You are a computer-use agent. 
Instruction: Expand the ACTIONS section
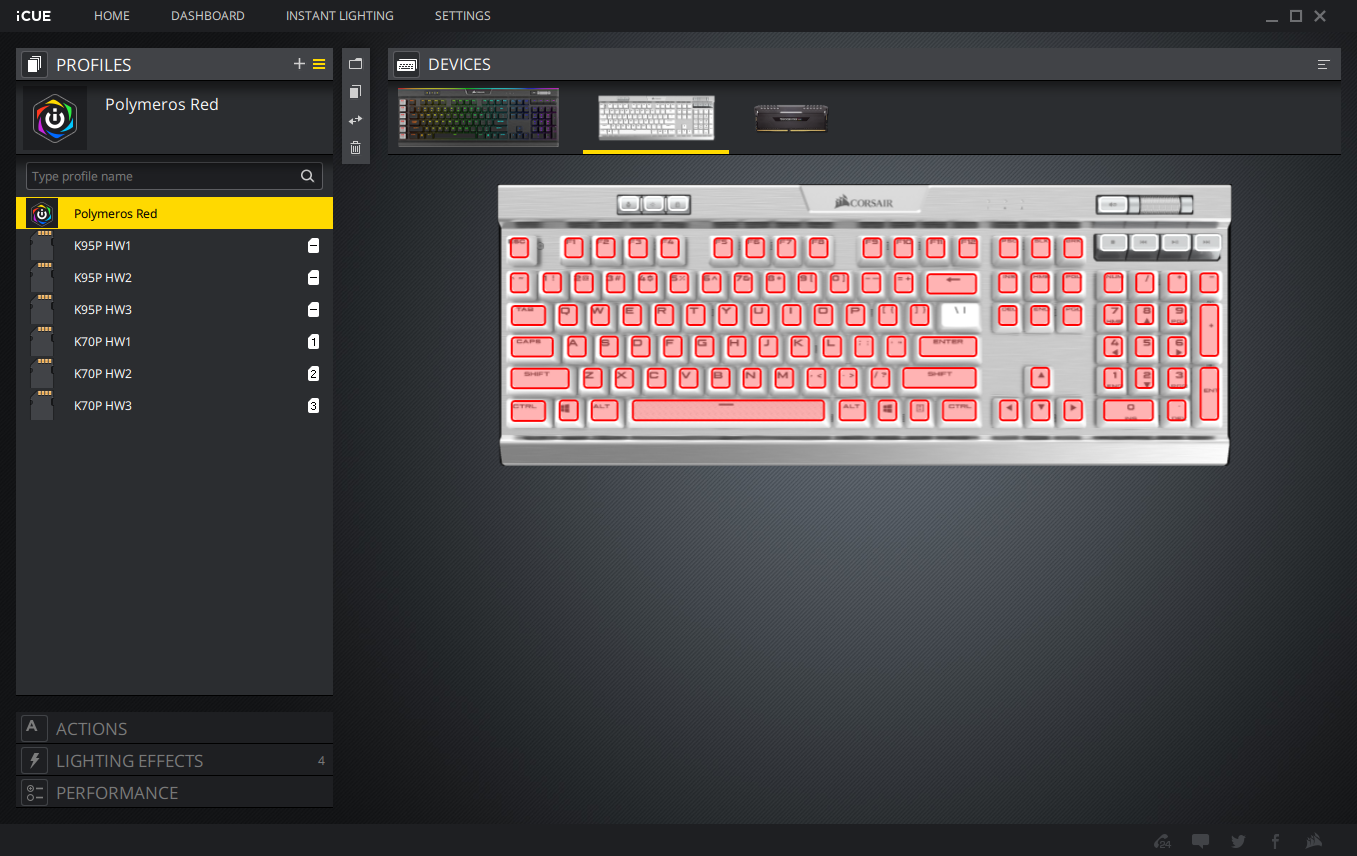(x=175, y=728)
